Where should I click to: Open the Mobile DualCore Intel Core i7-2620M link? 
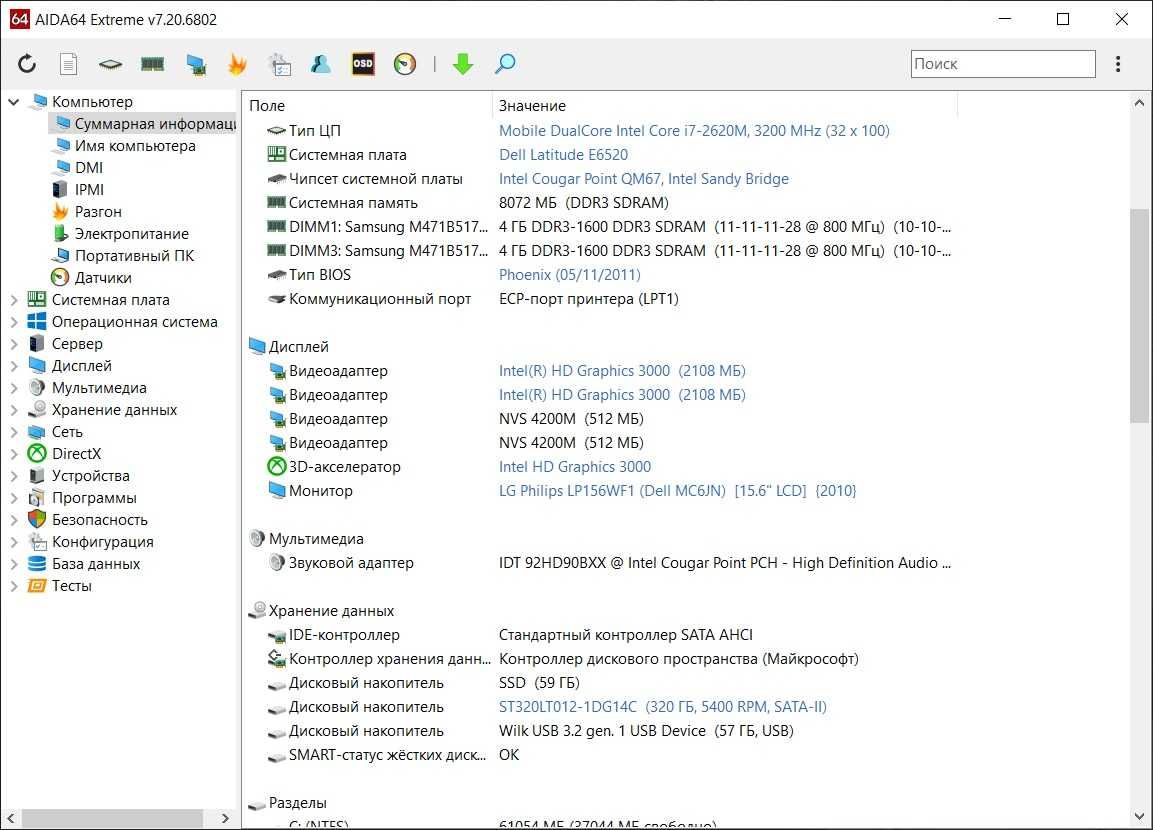pyautogui.click(x=694, y=131)
